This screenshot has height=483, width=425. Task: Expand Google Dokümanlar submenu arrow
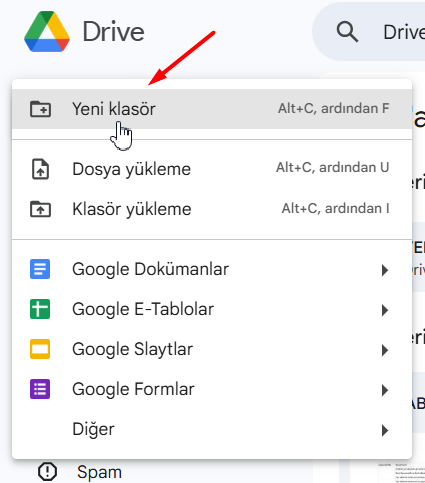pyautogui.click(x=385, y=270)
